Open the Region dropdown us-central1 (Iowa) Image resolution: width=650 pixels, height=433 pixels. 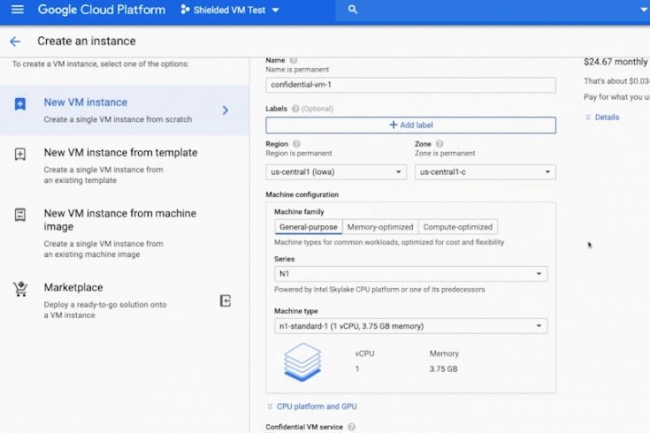coord(336,172)
